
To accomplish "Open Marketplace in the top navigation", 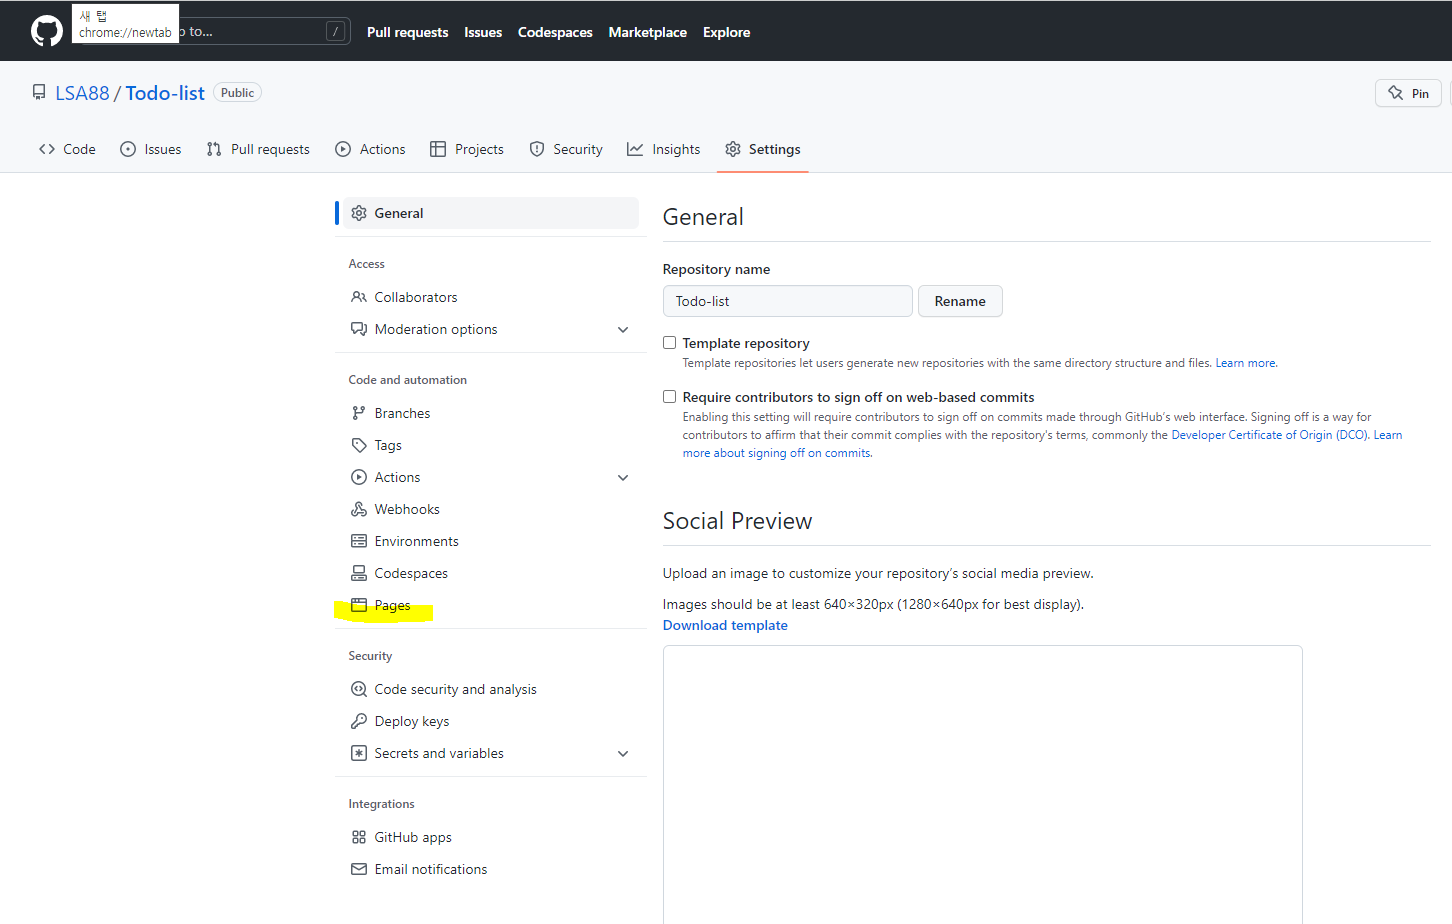I will pos(647,32).
